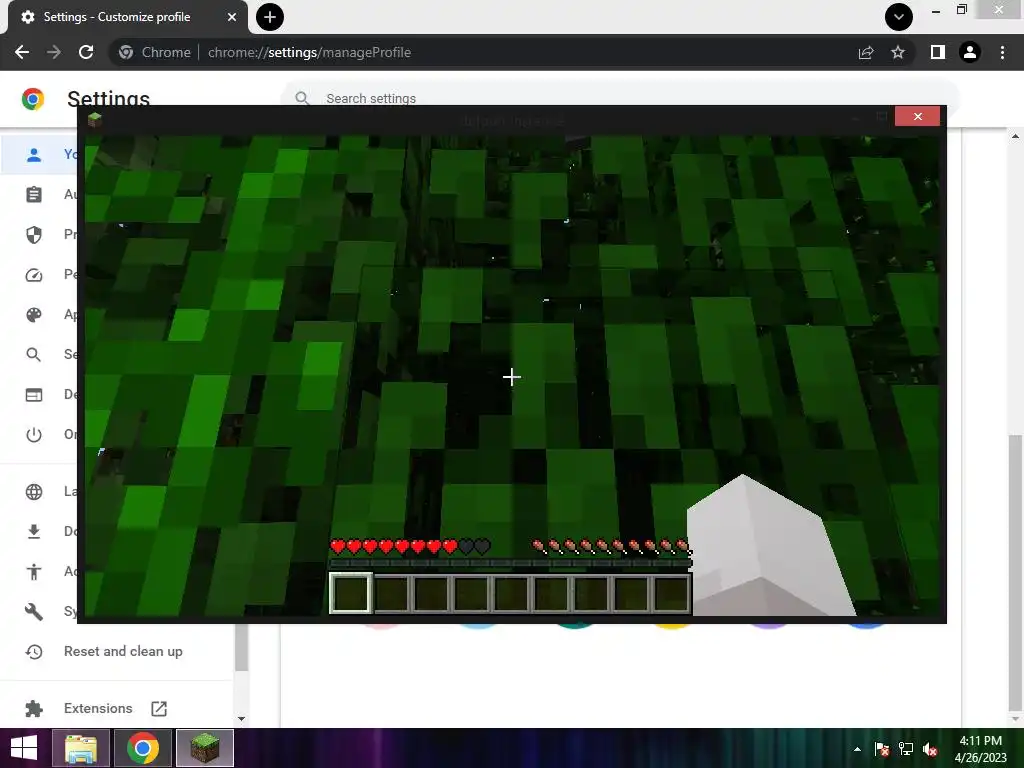This screenshot has width=1024, height=768.
Task: Click the share page icon in address bar
Action: (x=866, y=52)
